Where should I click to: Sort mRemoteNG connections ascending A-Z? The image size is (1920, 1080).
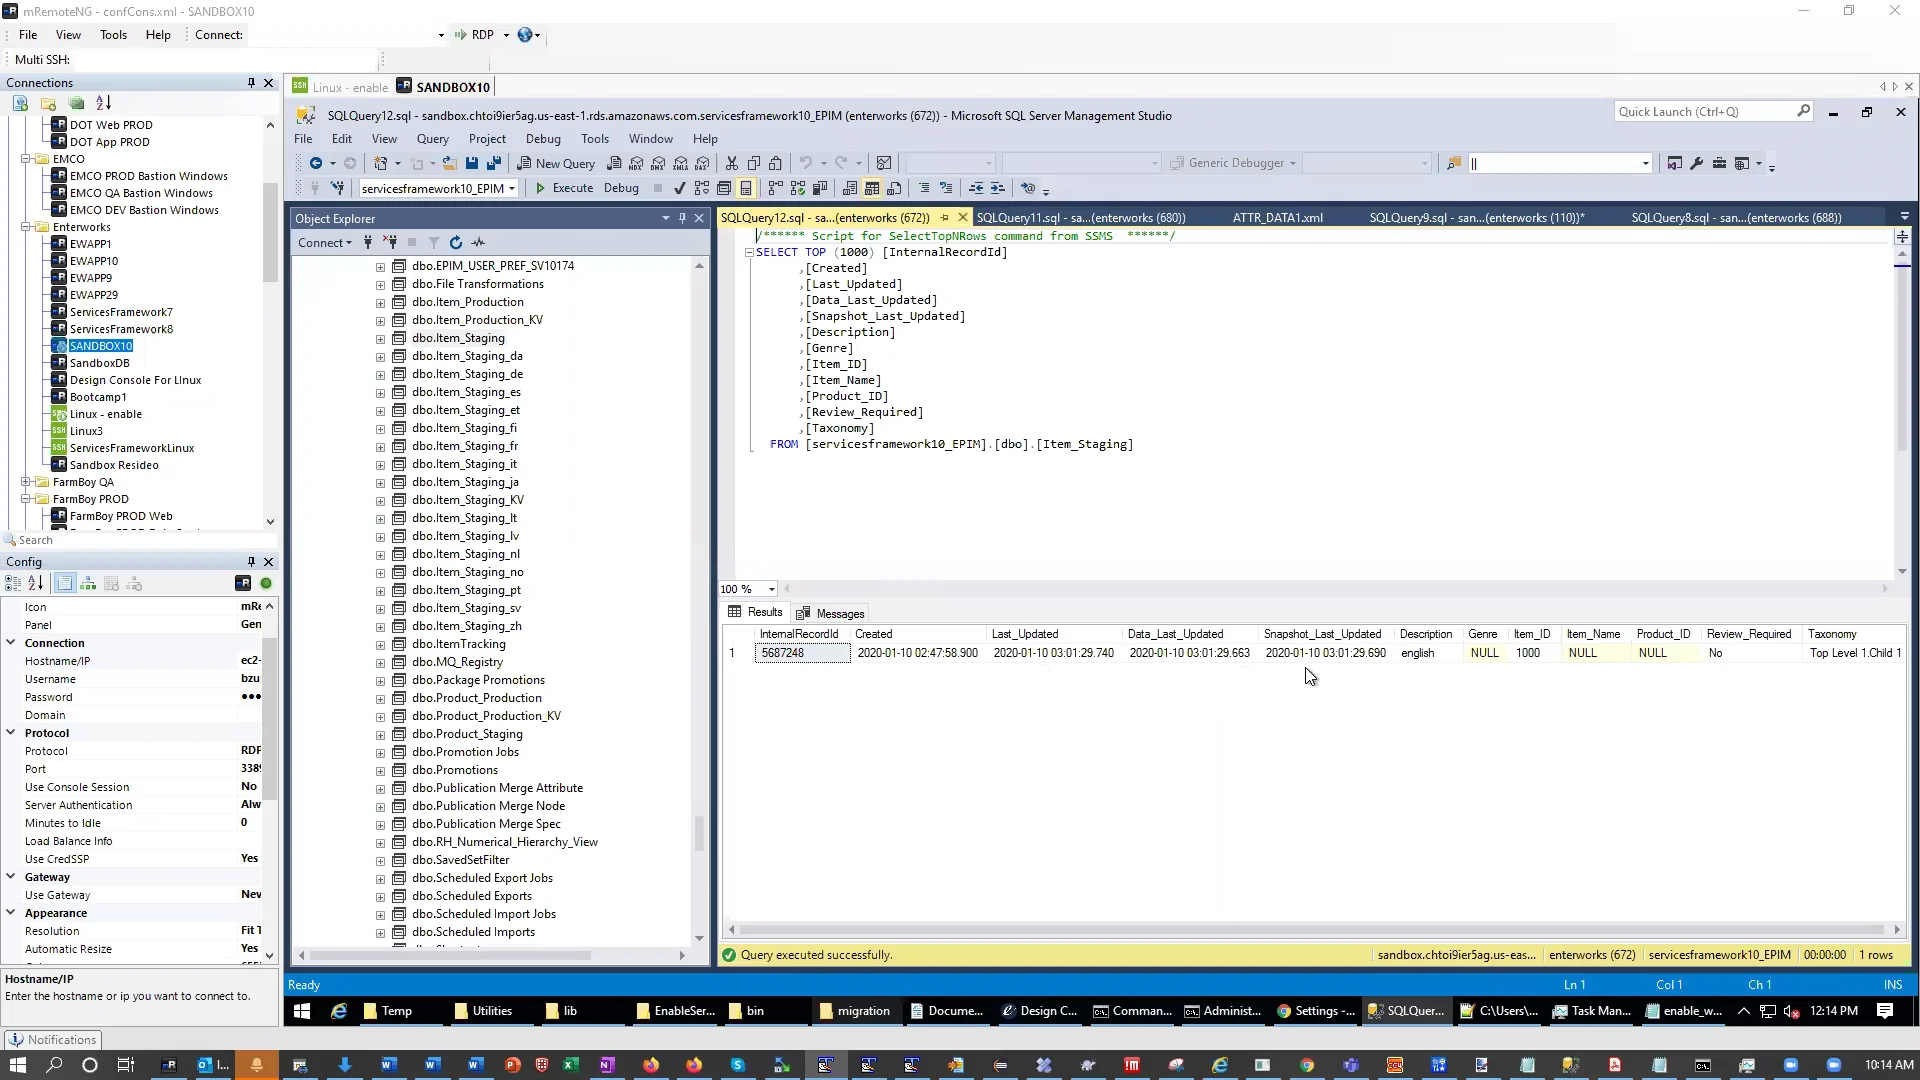click(x=103, y=103)
